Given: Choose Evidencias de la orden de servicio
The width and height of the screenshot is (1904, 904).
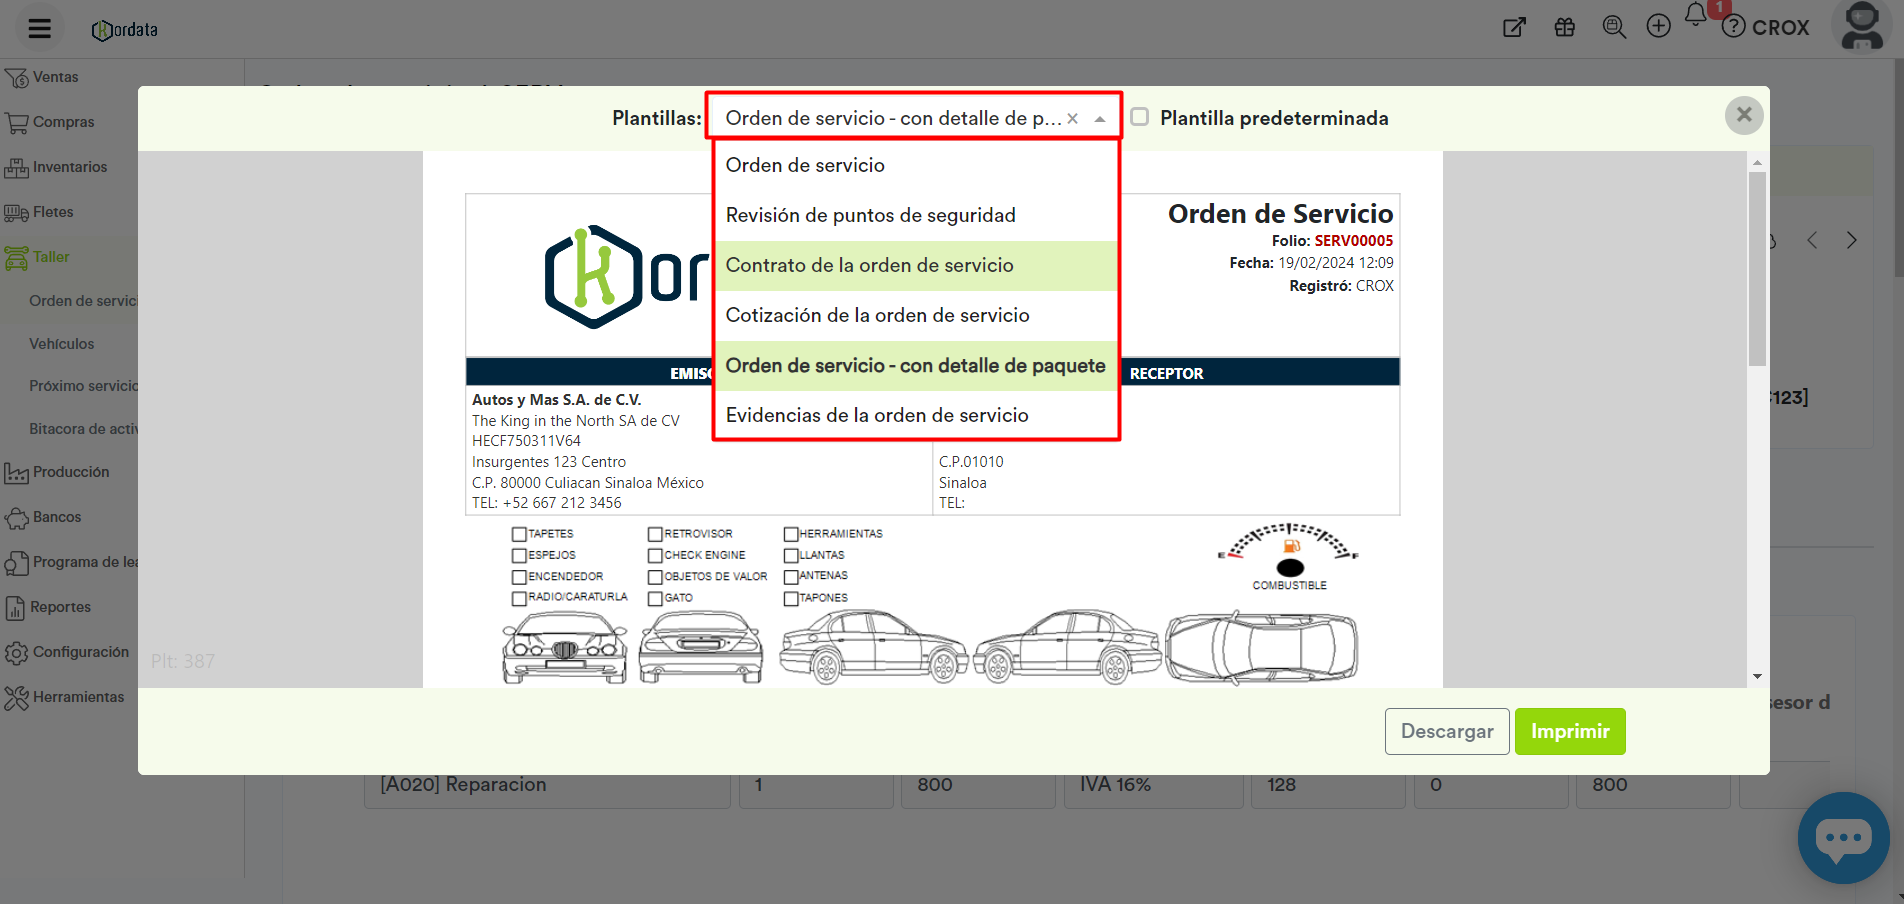Looking at the screenshot, I should [x=876, y=415].
